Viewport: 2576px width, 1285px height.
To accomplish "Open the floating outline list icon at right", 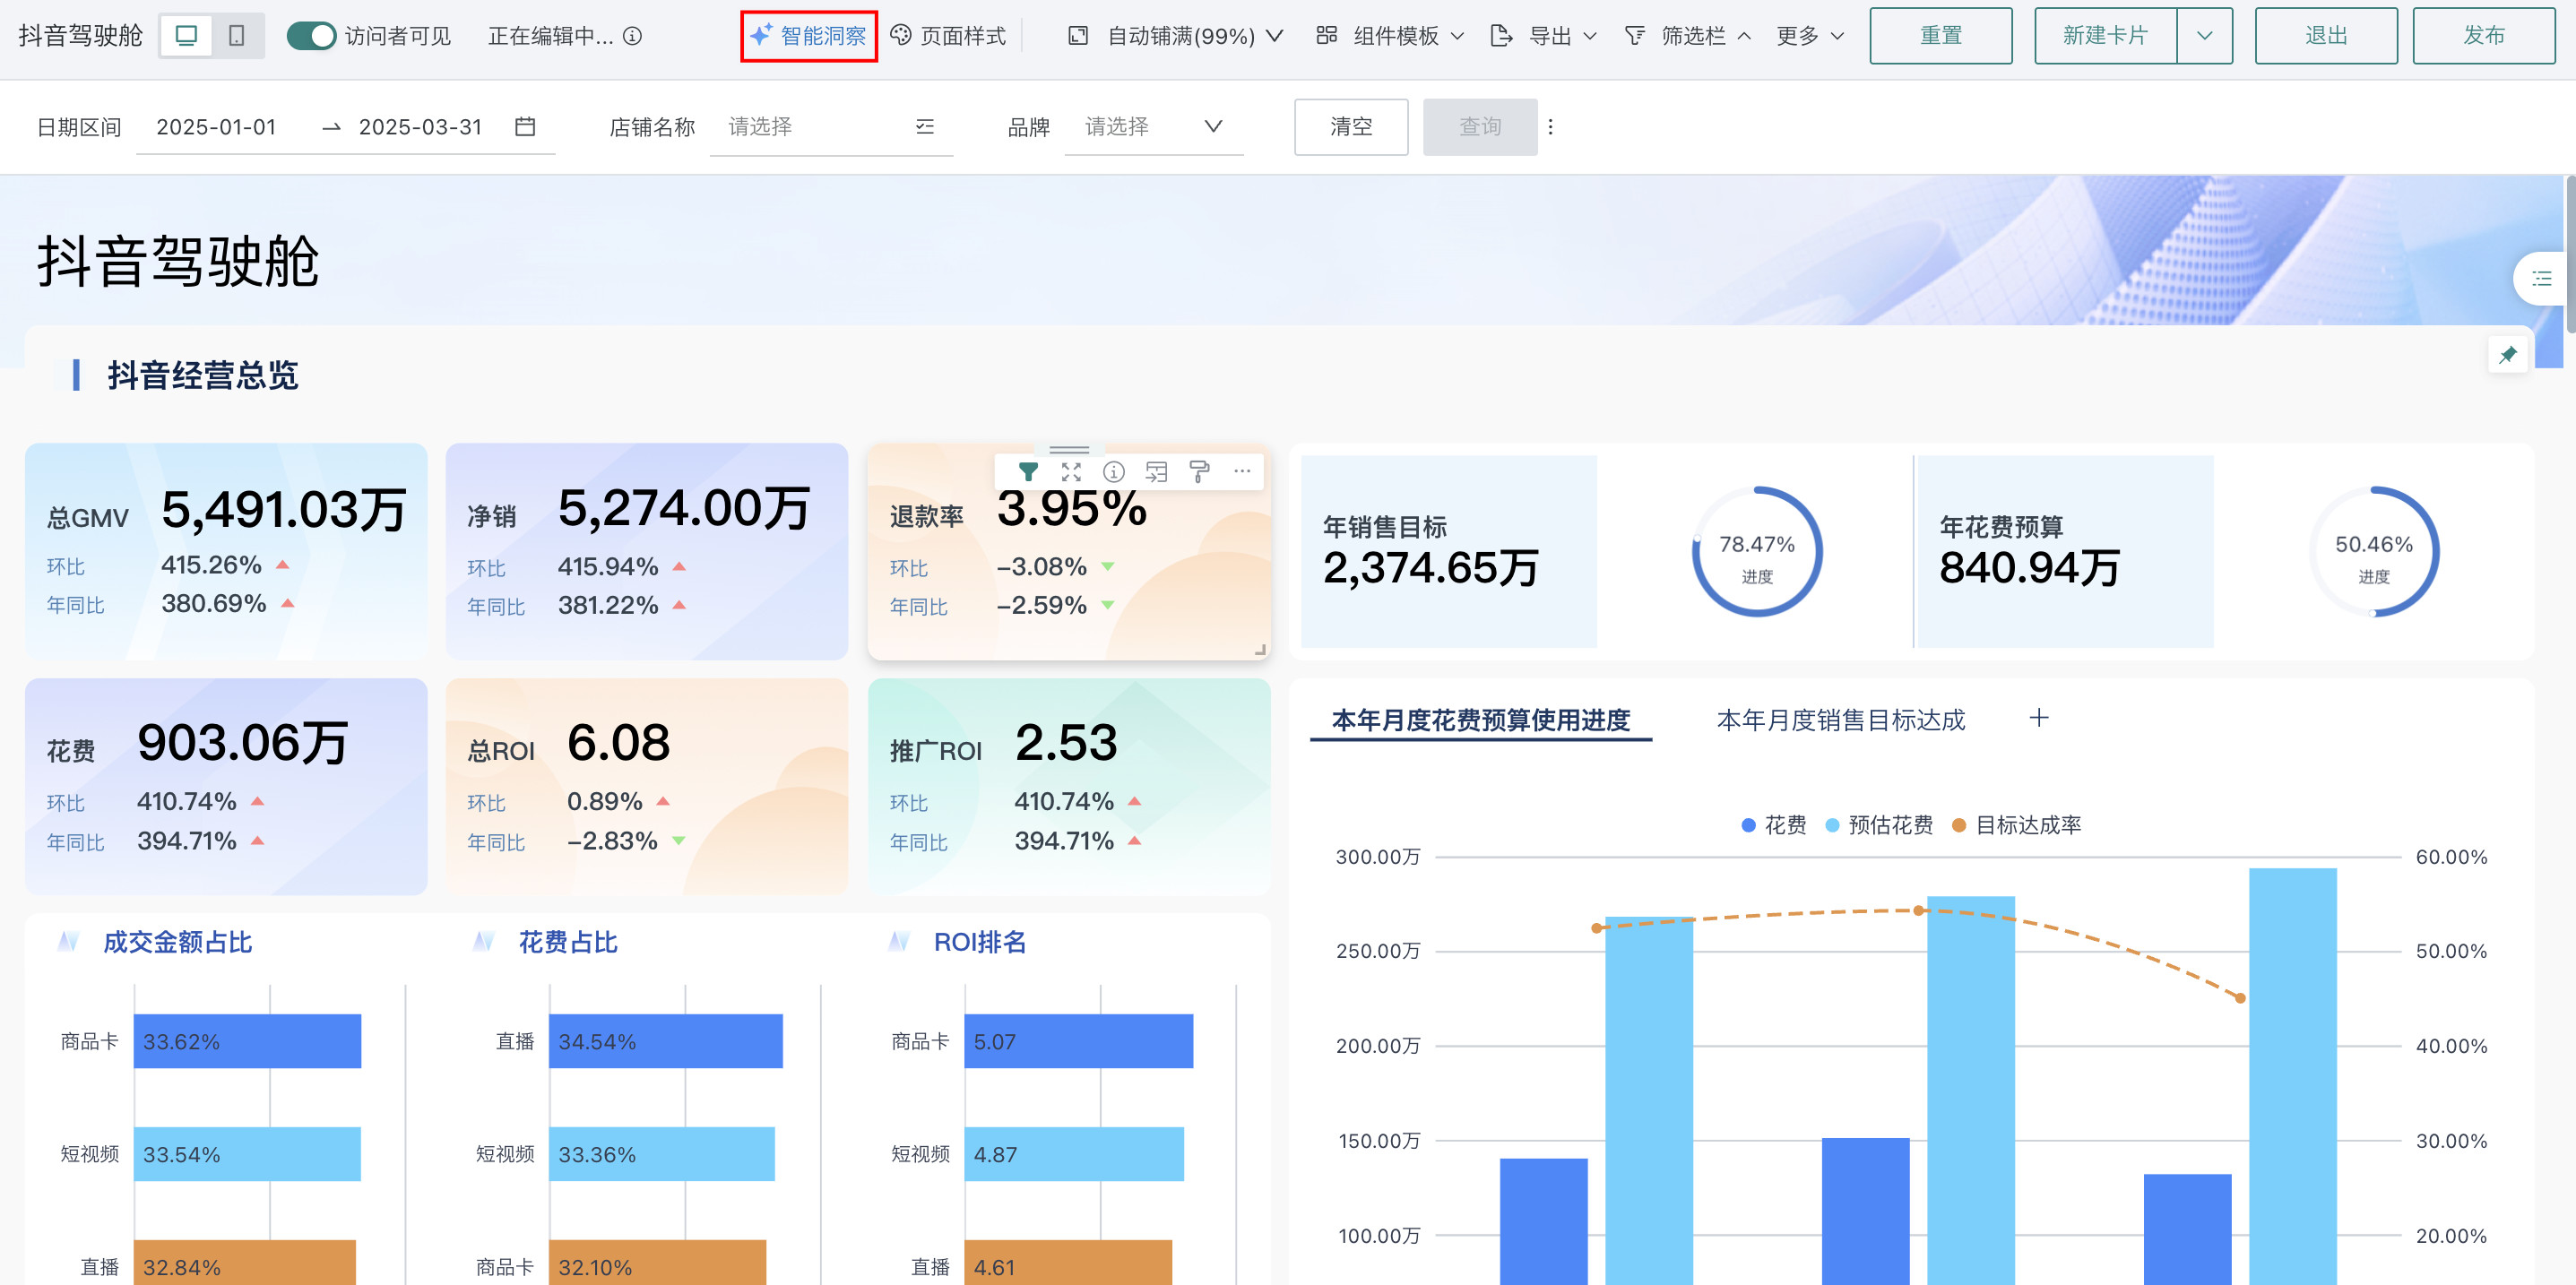I will pos(2541,279).
